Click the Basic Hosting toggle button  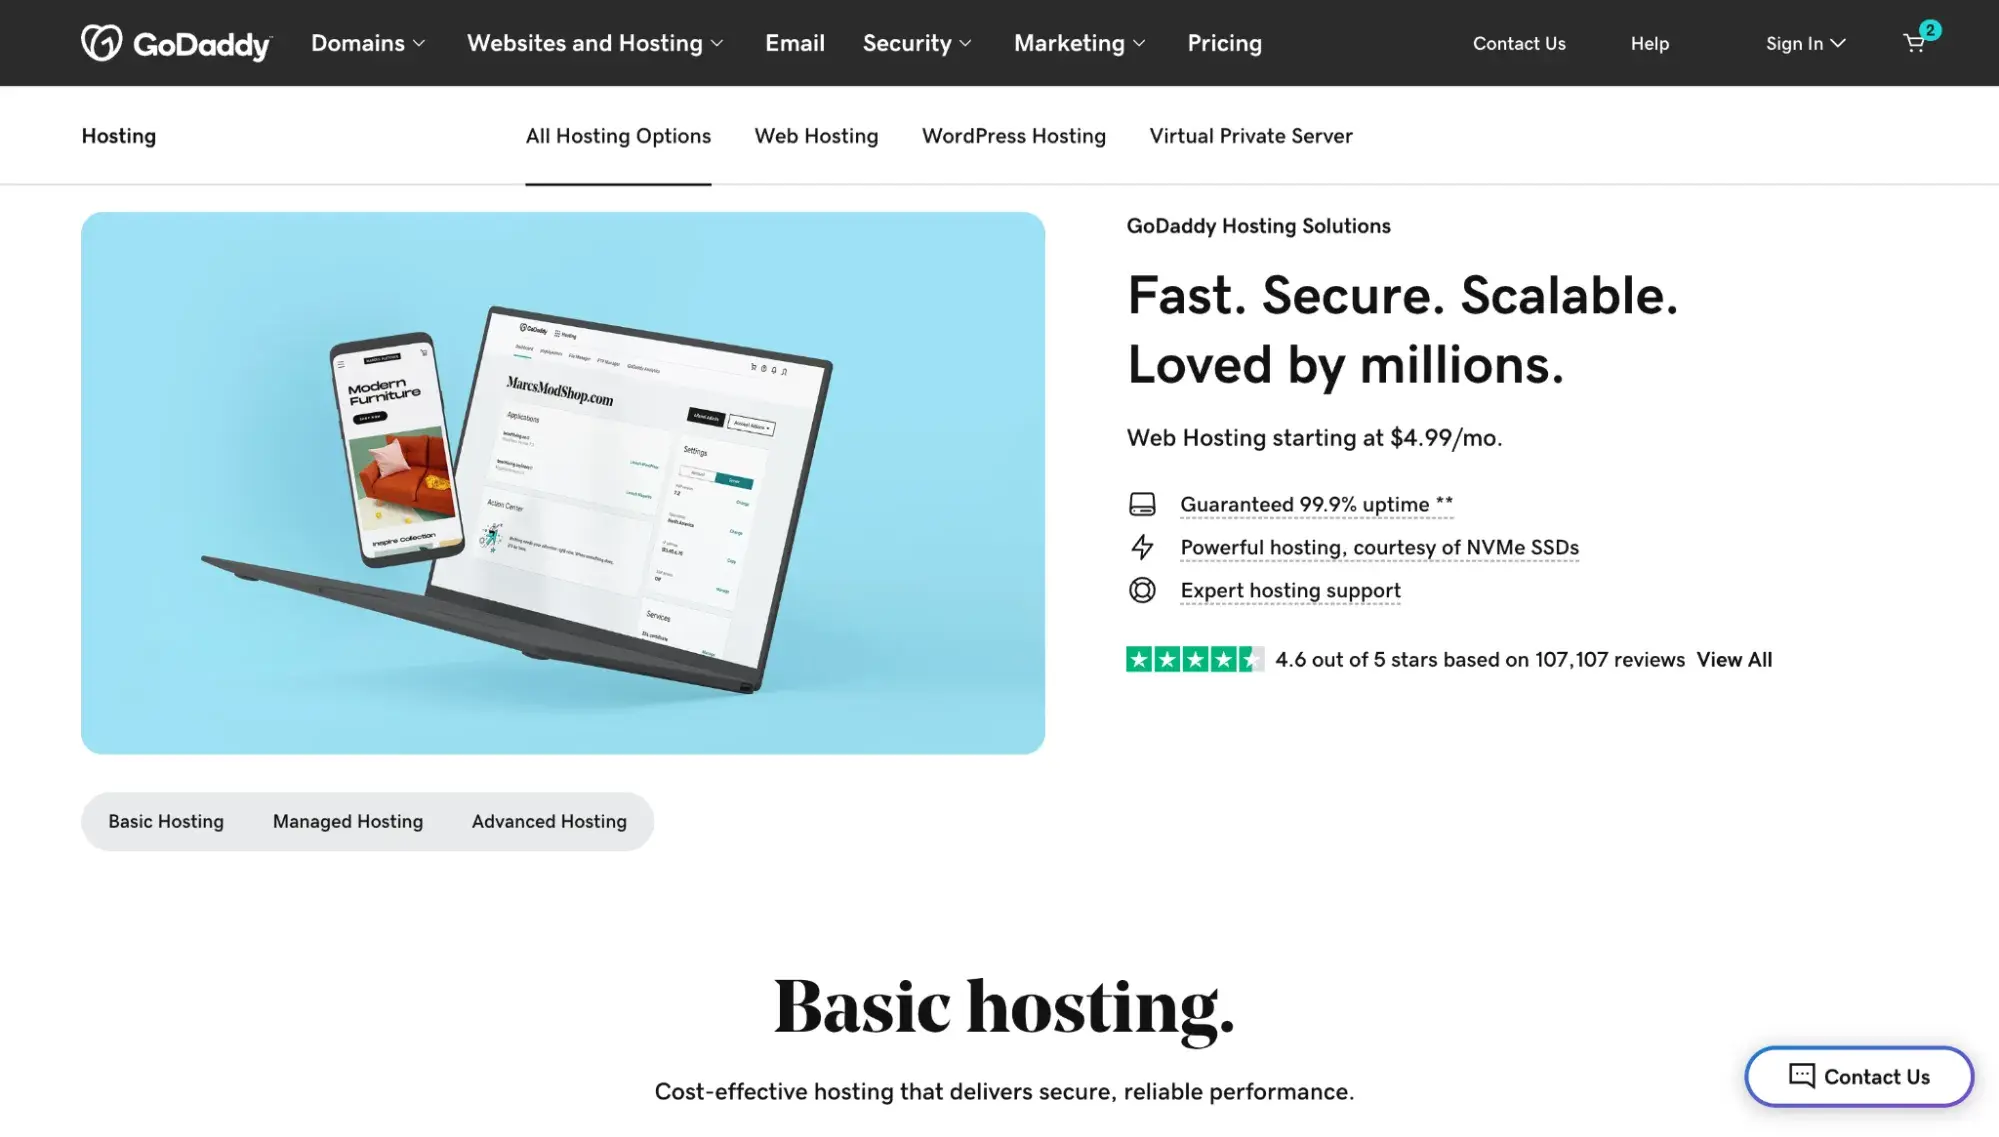pos(165,821)
